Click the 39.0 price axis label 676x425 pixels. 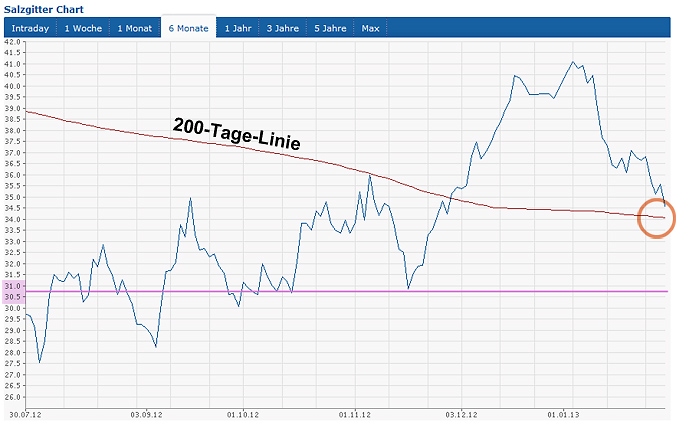13,108
